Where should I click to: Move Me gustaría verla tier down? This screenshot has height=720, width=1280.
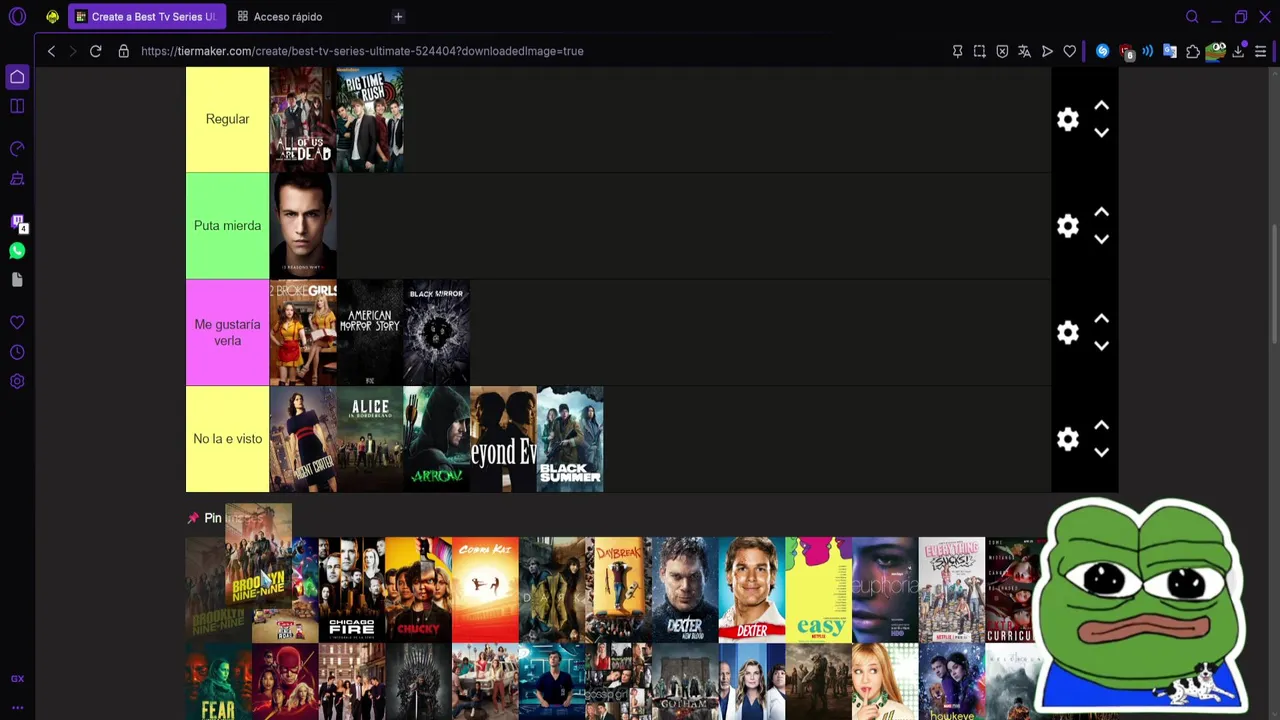click(x=1101, y=345)
